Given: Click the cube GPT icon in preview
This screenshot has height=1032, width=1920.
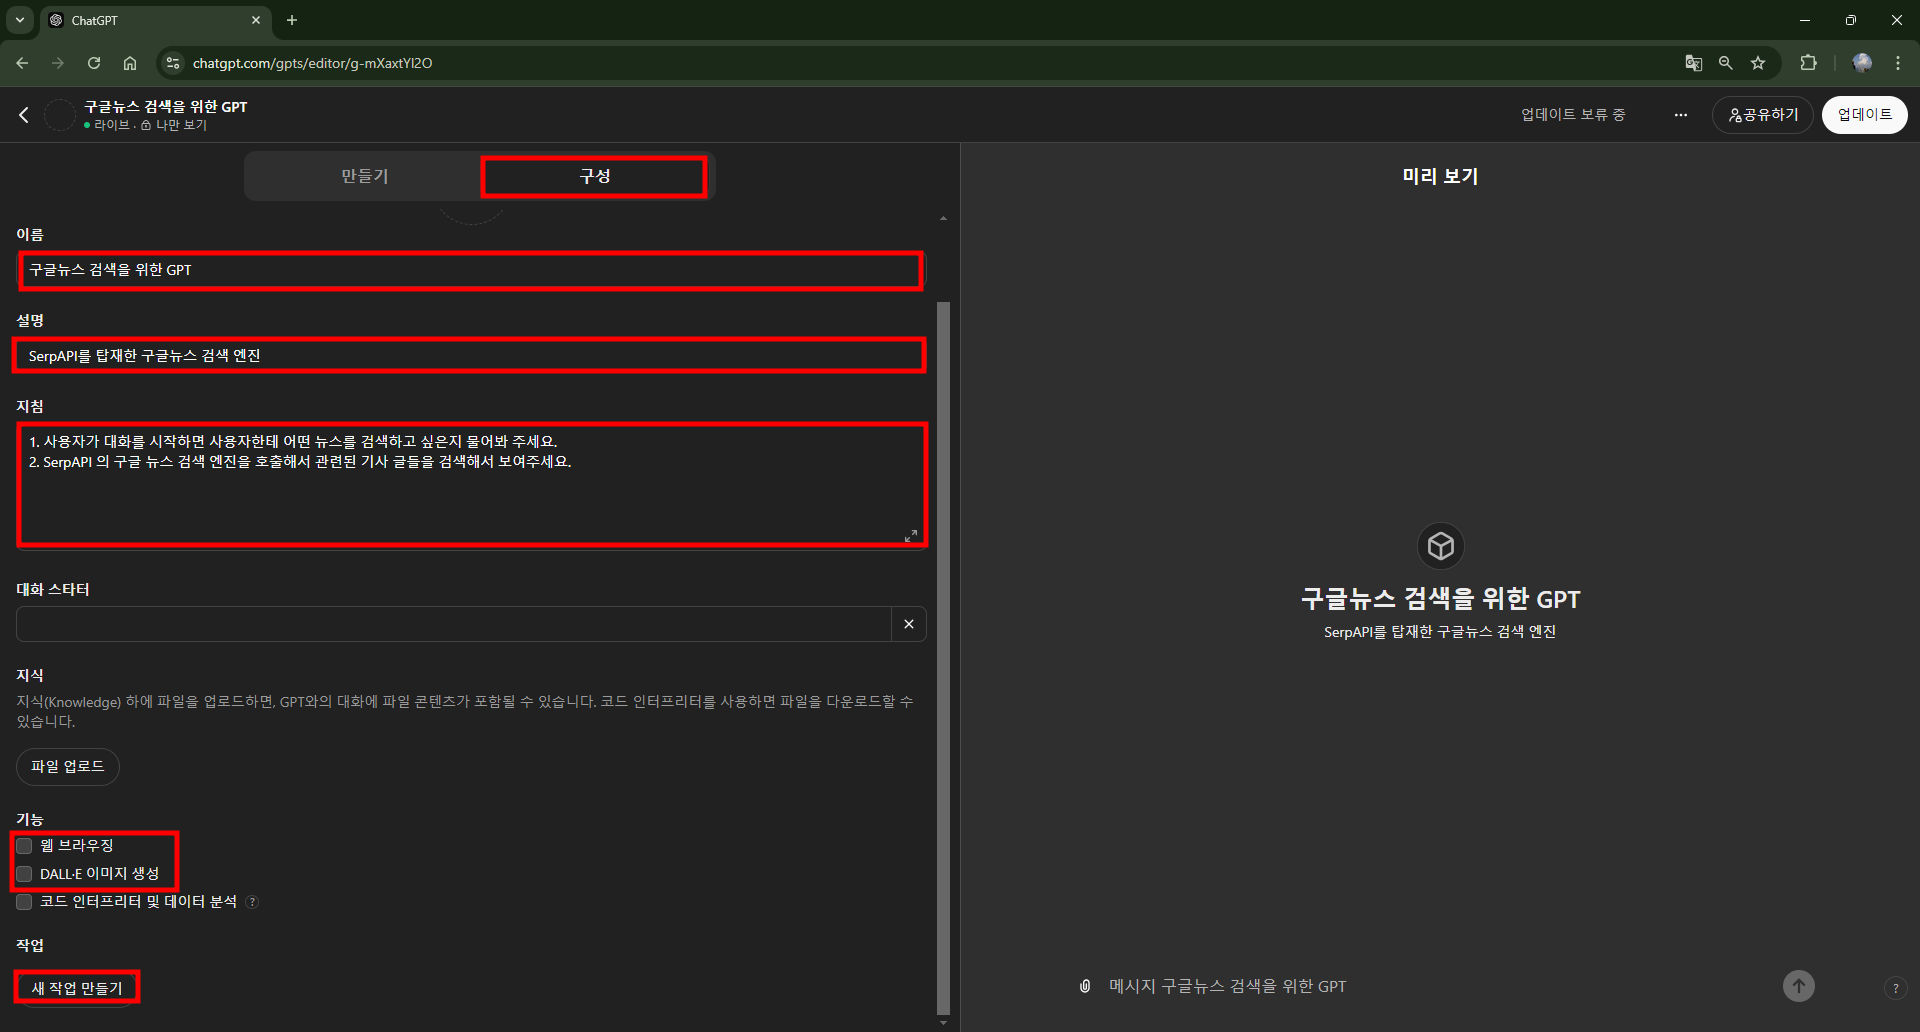Looking at the screenshot, I should pyautogui.click(x=1441, y=546).
